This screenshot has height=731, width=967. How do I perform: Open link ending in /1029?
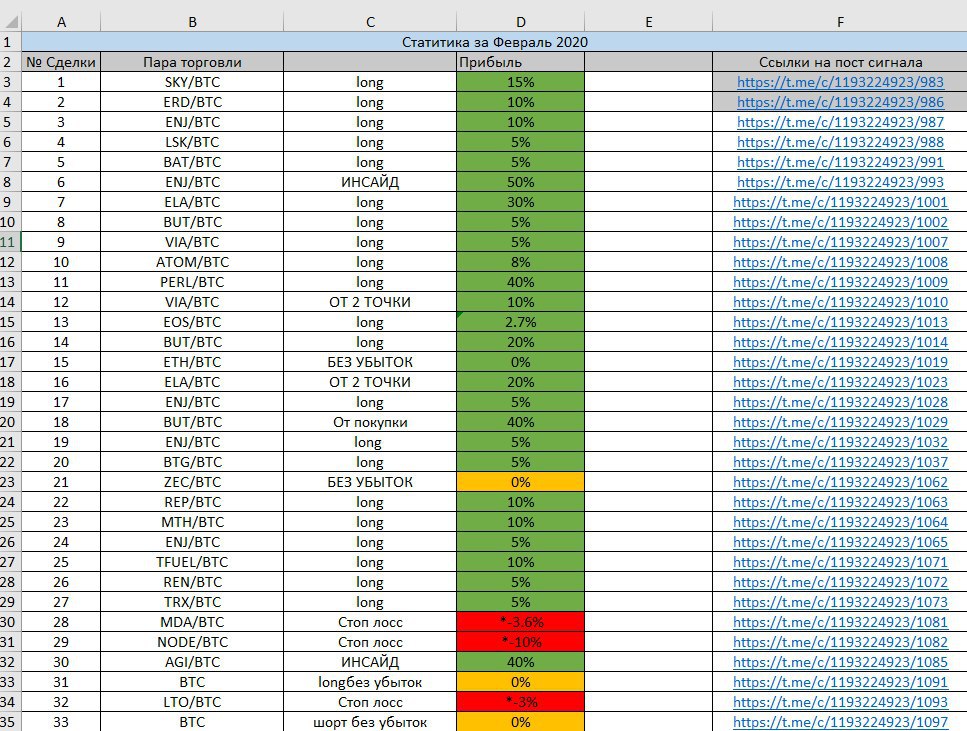[840, 422]
